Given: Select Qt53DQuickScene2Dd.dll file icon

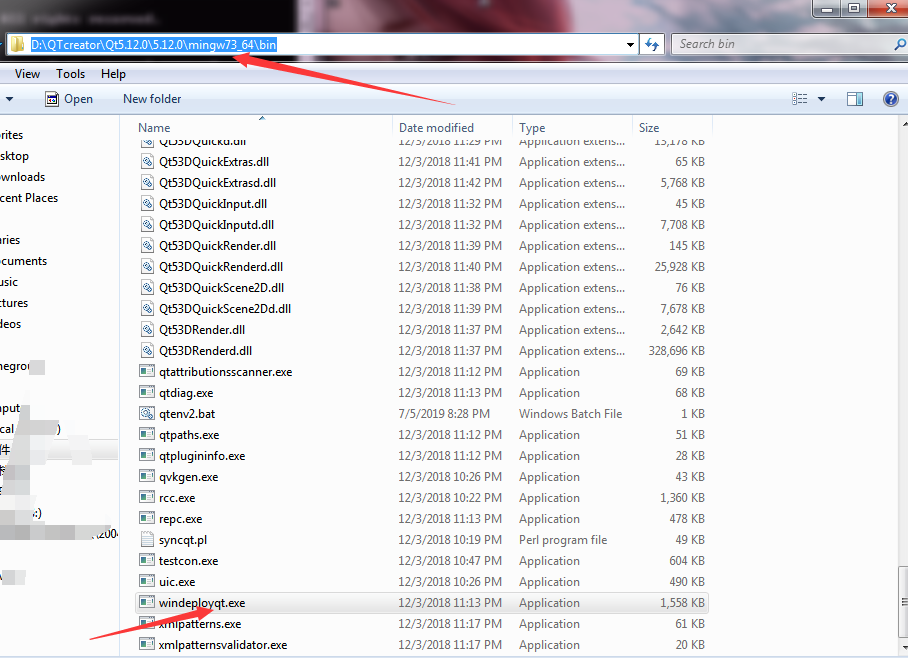Looking at the screenshot, I should tap(148, 309).
